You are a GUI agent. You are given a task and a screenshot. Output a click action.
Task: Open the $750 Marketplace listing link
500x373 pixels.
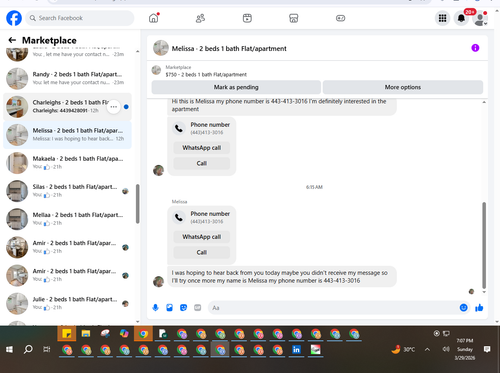[x=206, y=75]
